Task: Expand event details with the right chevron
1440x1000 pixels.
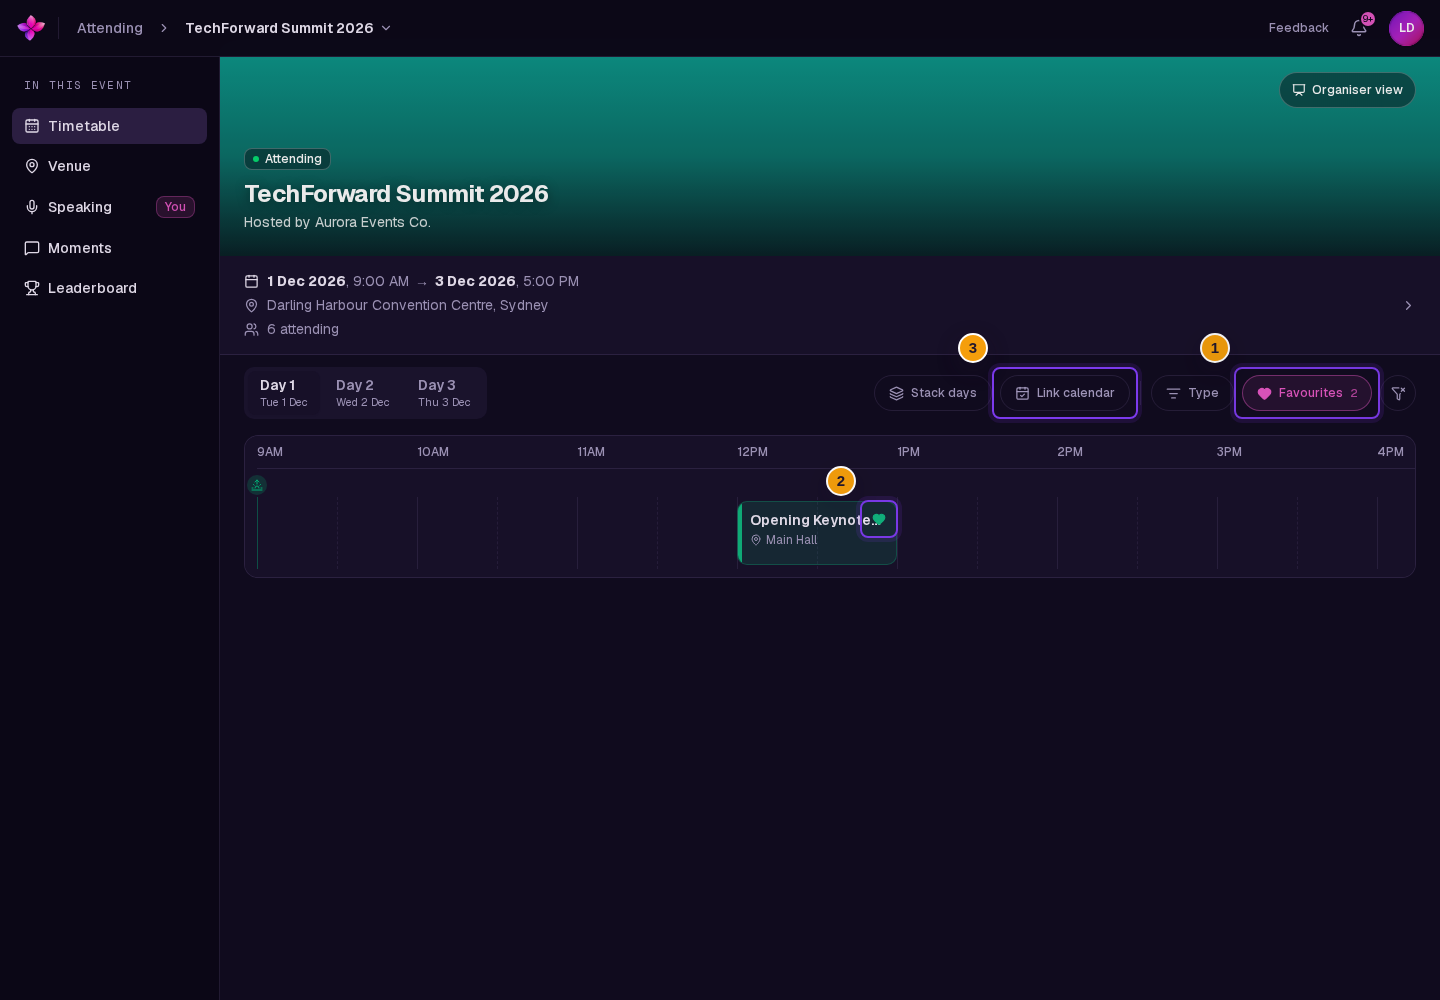Action: click(1408, 305)
